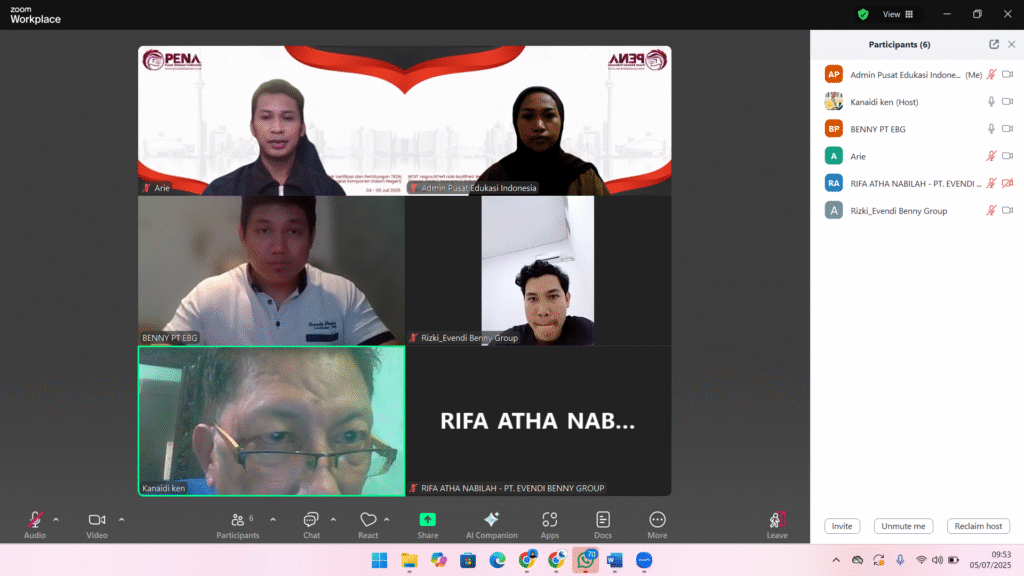Click Rizki_Evendi muted microphone icon
This screenshot has height=576, width=1024.
pos(991,210)
